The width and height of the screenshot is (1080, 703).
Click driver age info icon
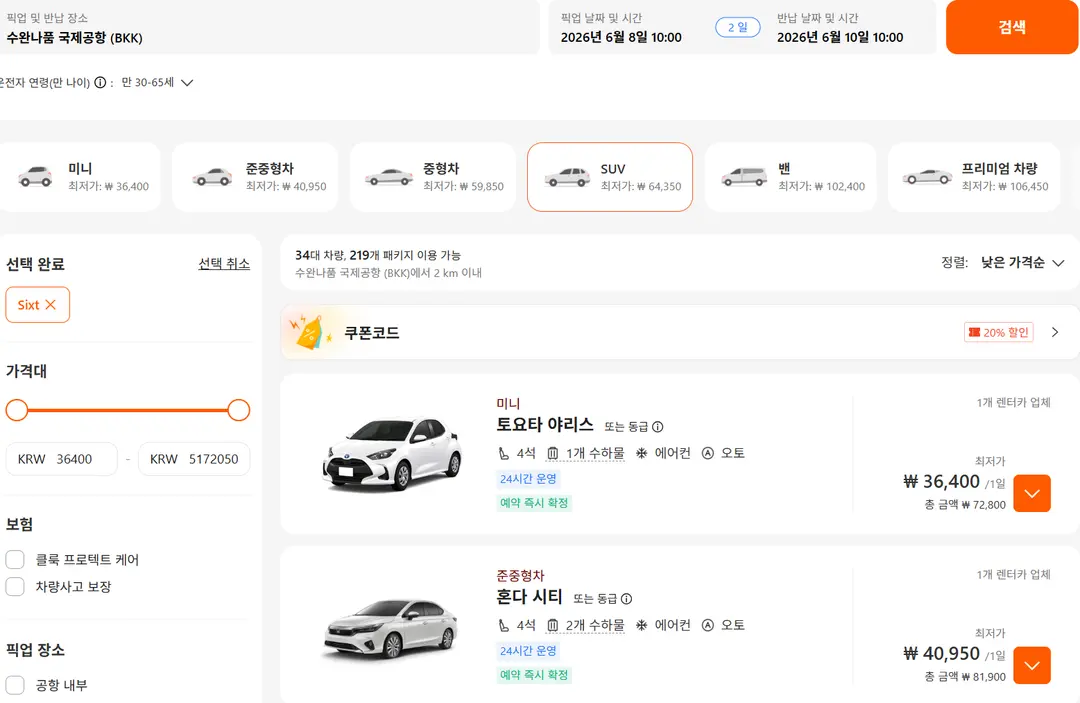click(x=100, y=83)
